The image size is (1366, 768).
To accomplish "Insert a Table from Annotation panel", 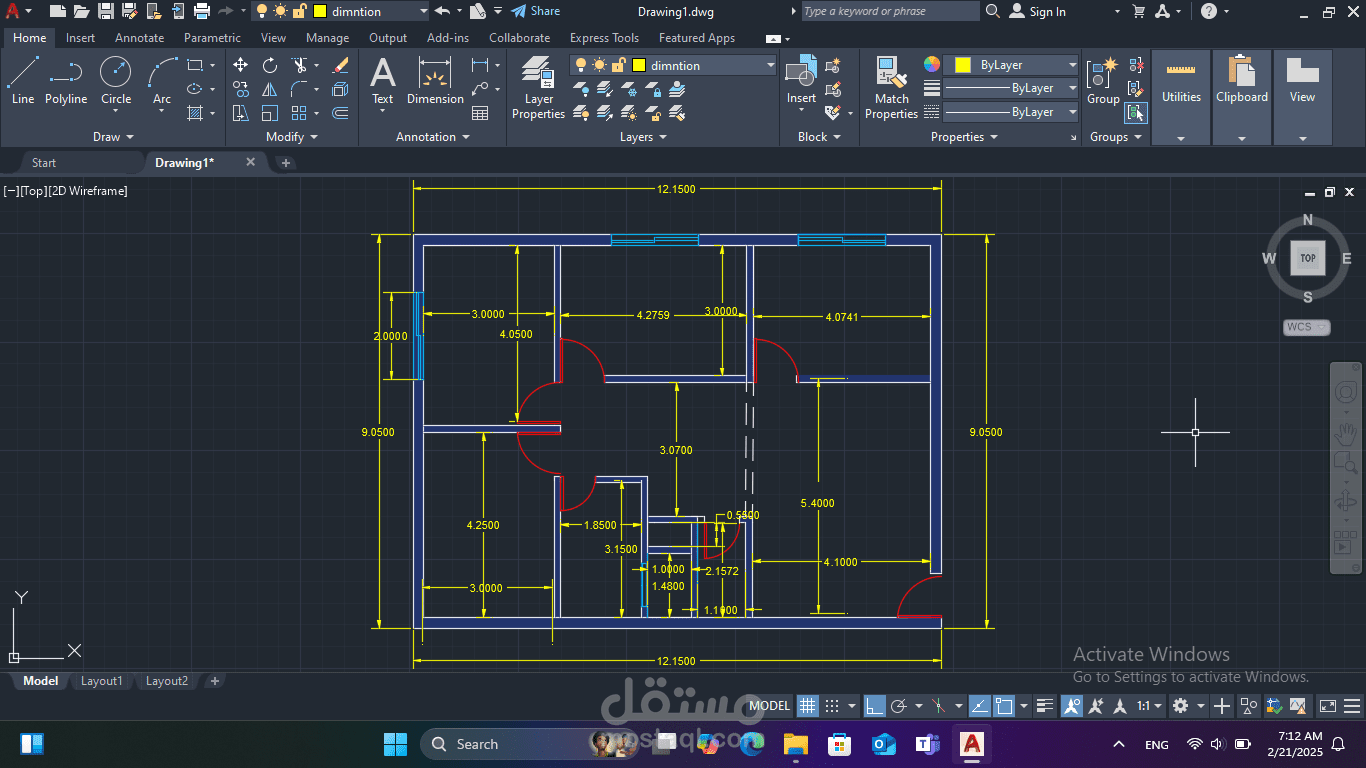I will (480, 113).
